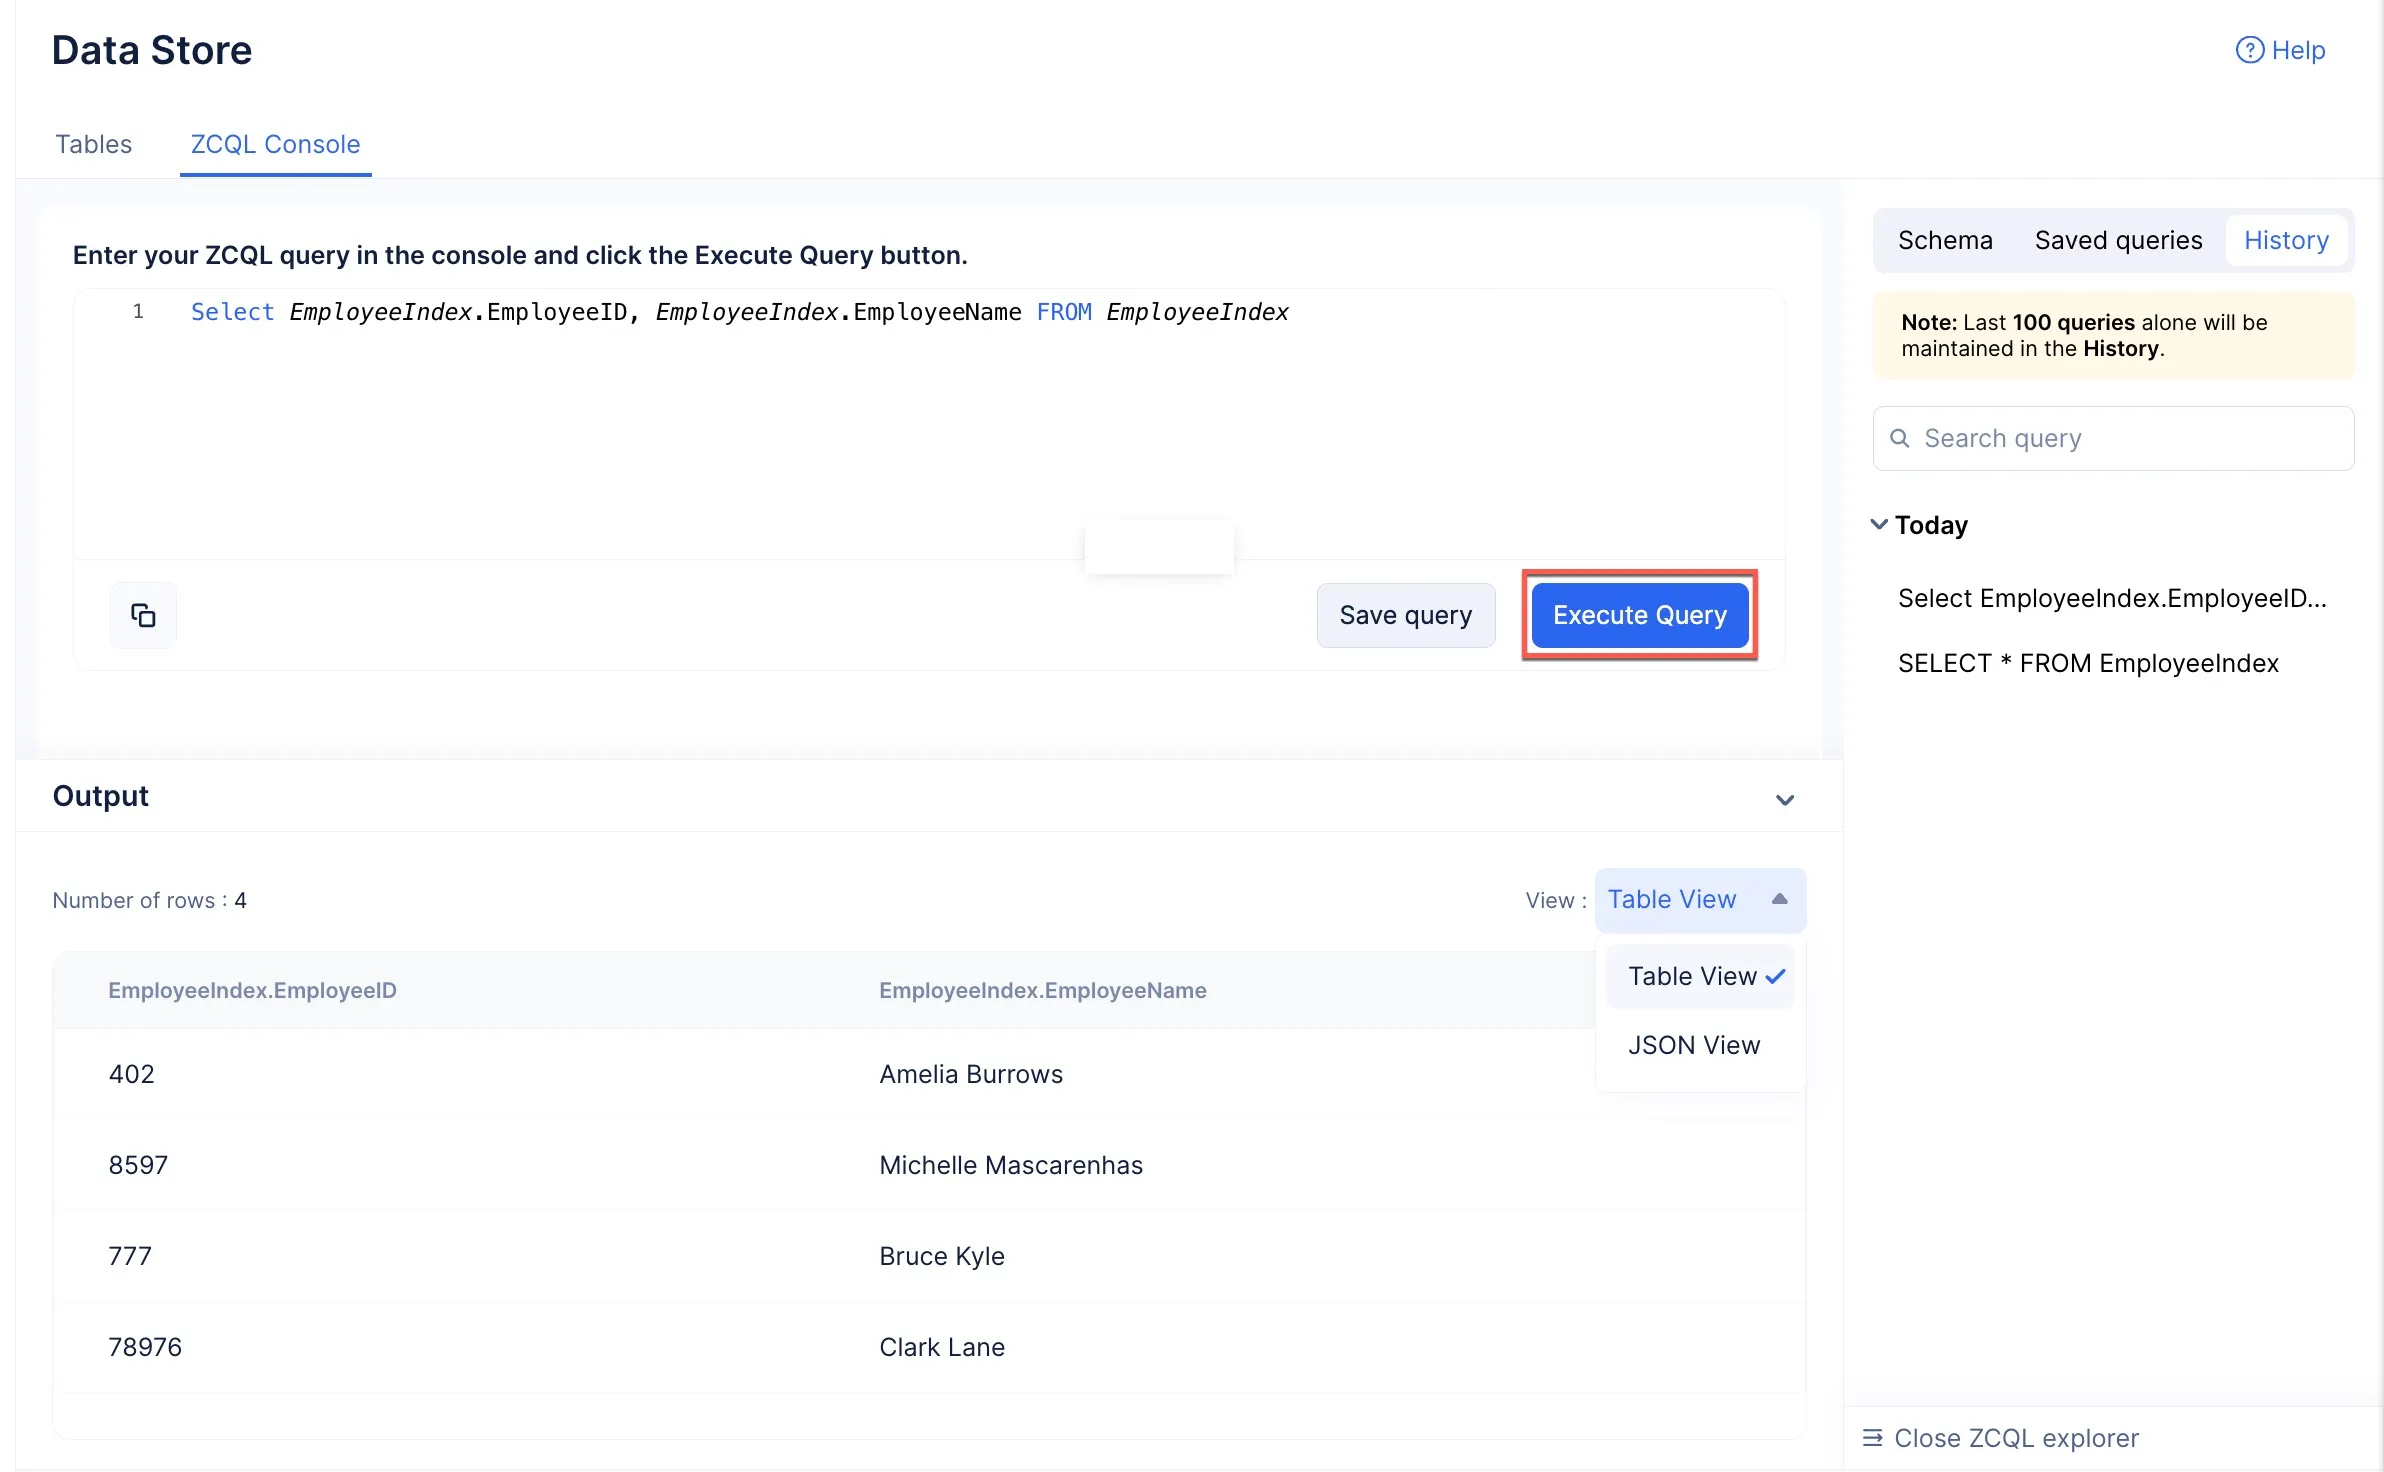2384x1472 pixels.
Task: Click the Table View checkmark icon
Action: (1775, 977)
